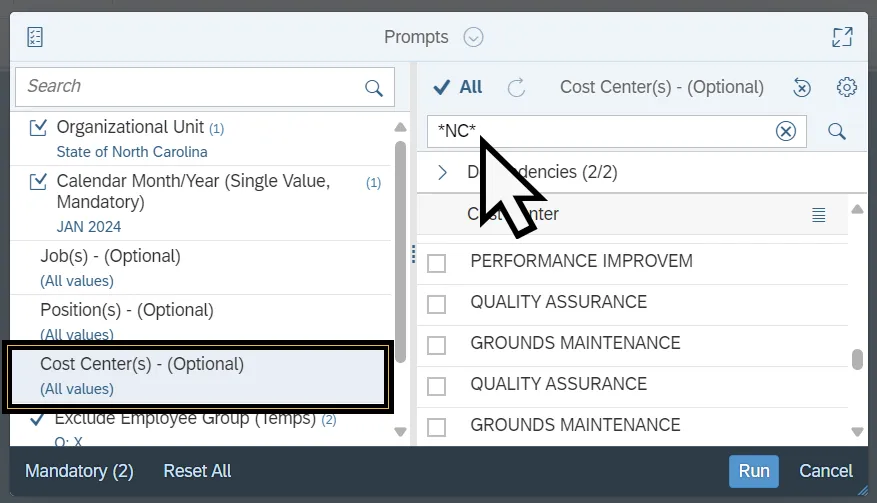
Task: Open list options icon in Cost Center header
Action: coord(818,214)
